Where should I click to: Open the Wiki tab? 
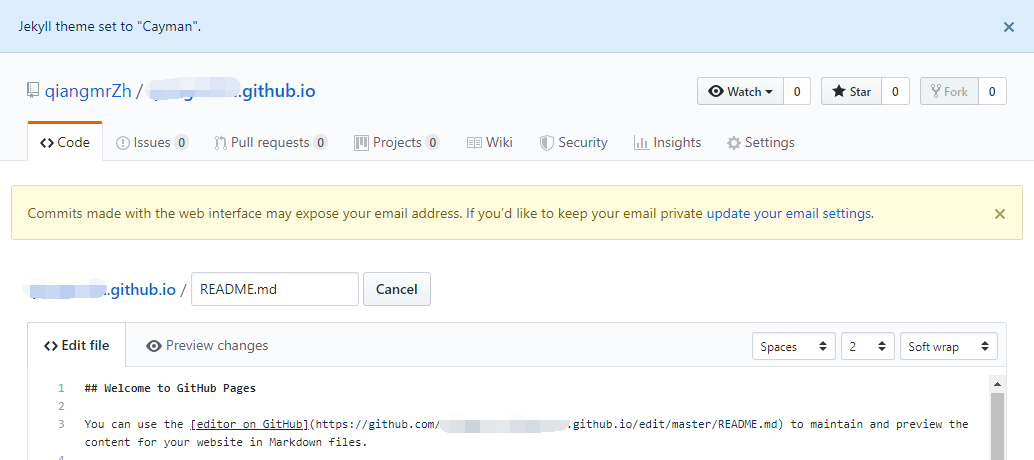click(489, 142)
